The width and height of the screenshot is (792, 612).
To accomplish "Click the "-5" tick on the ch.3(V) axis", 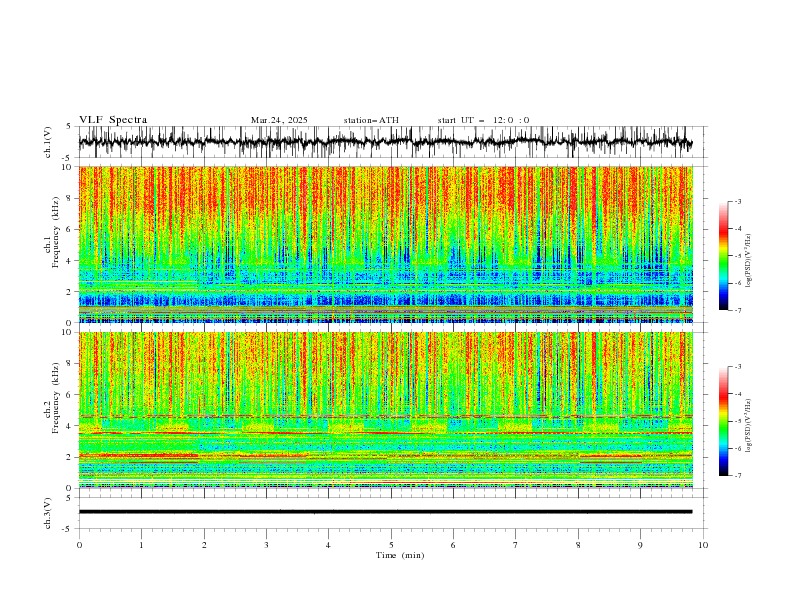I will pyautogui.click(x=68, y=529).
